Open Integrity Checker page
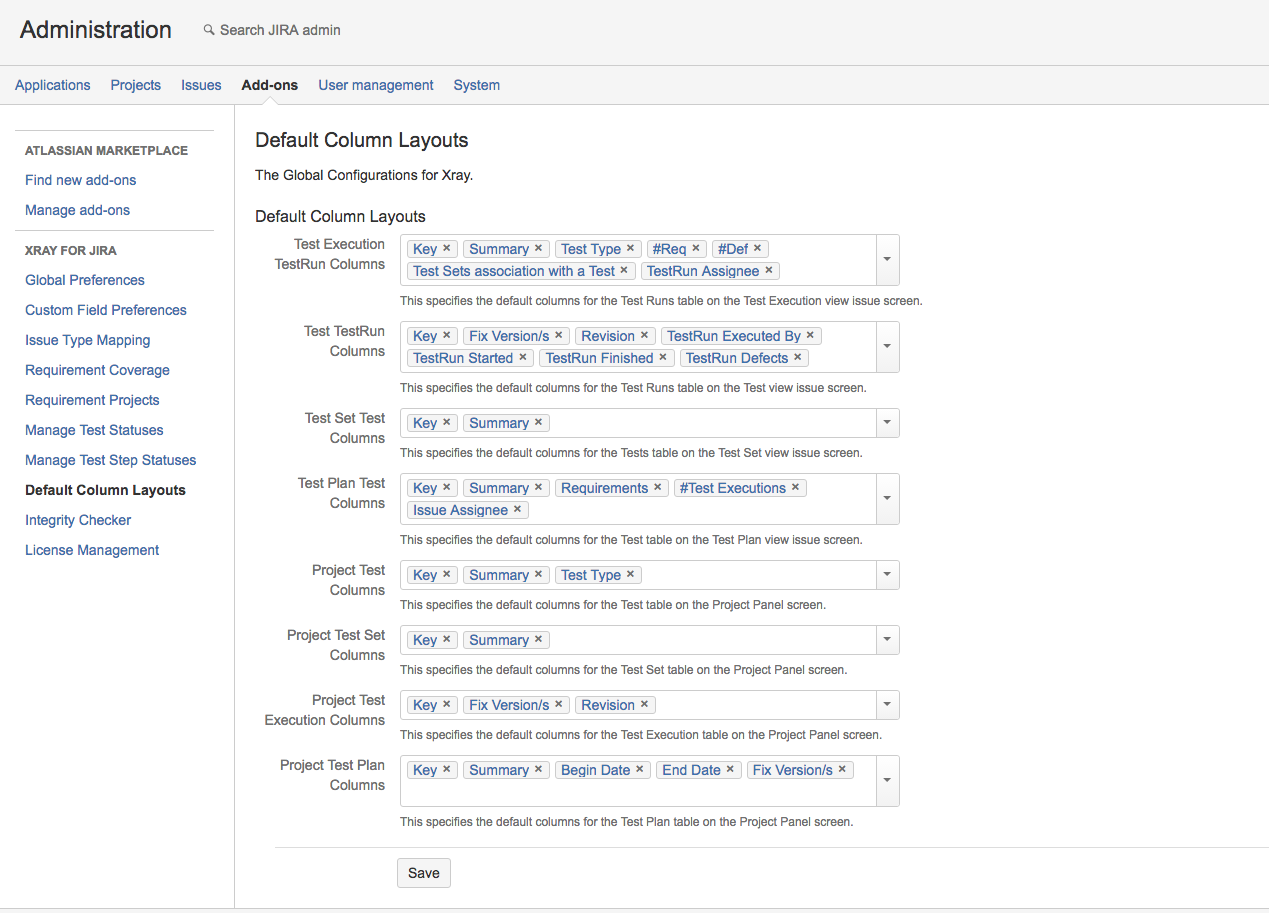 pyautogui.click(x=78, y=520)
